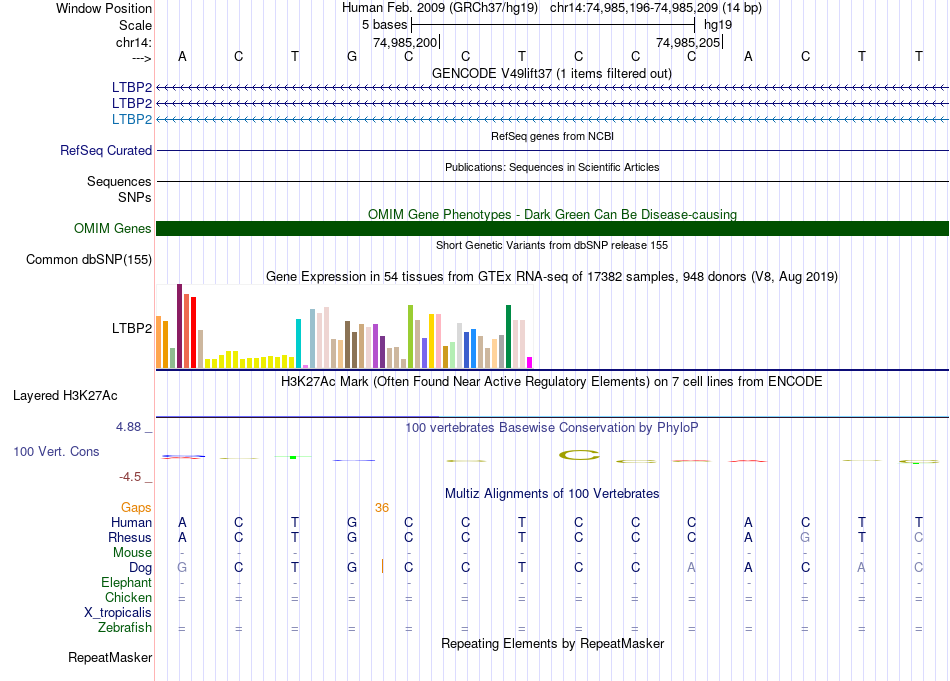
Task: Click the large C conservation logo letter
Action: pyautogui.click(x=579, y=455)
